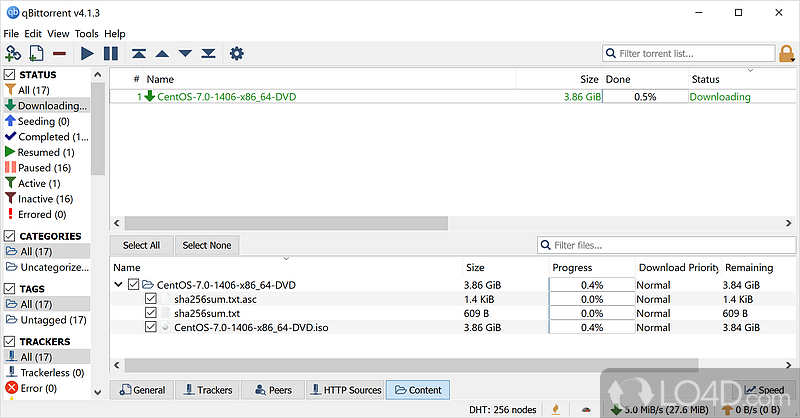The height and width of the screenshot is (418, 800).
Task: Add torrent link toolbar icon
Action: pos(13,53)
